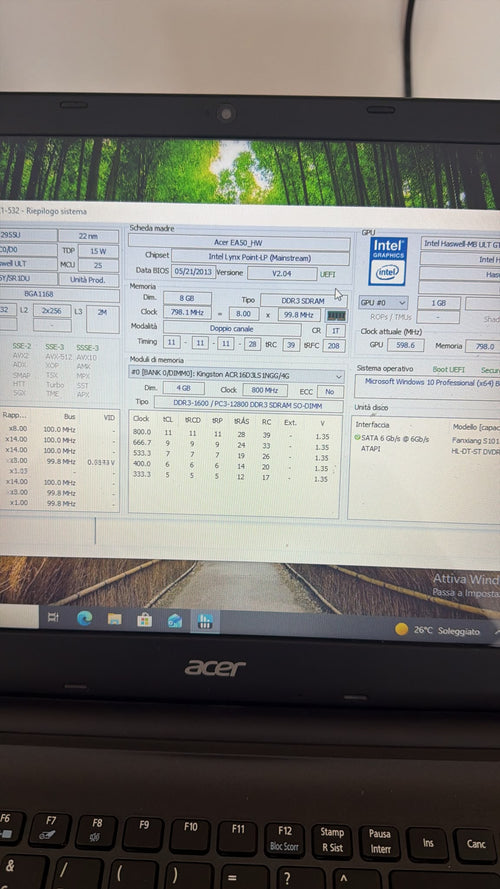The image size is (500, 889).
Task: Click the HL-DT-ST DVD drive model
Action: (475, 451)
